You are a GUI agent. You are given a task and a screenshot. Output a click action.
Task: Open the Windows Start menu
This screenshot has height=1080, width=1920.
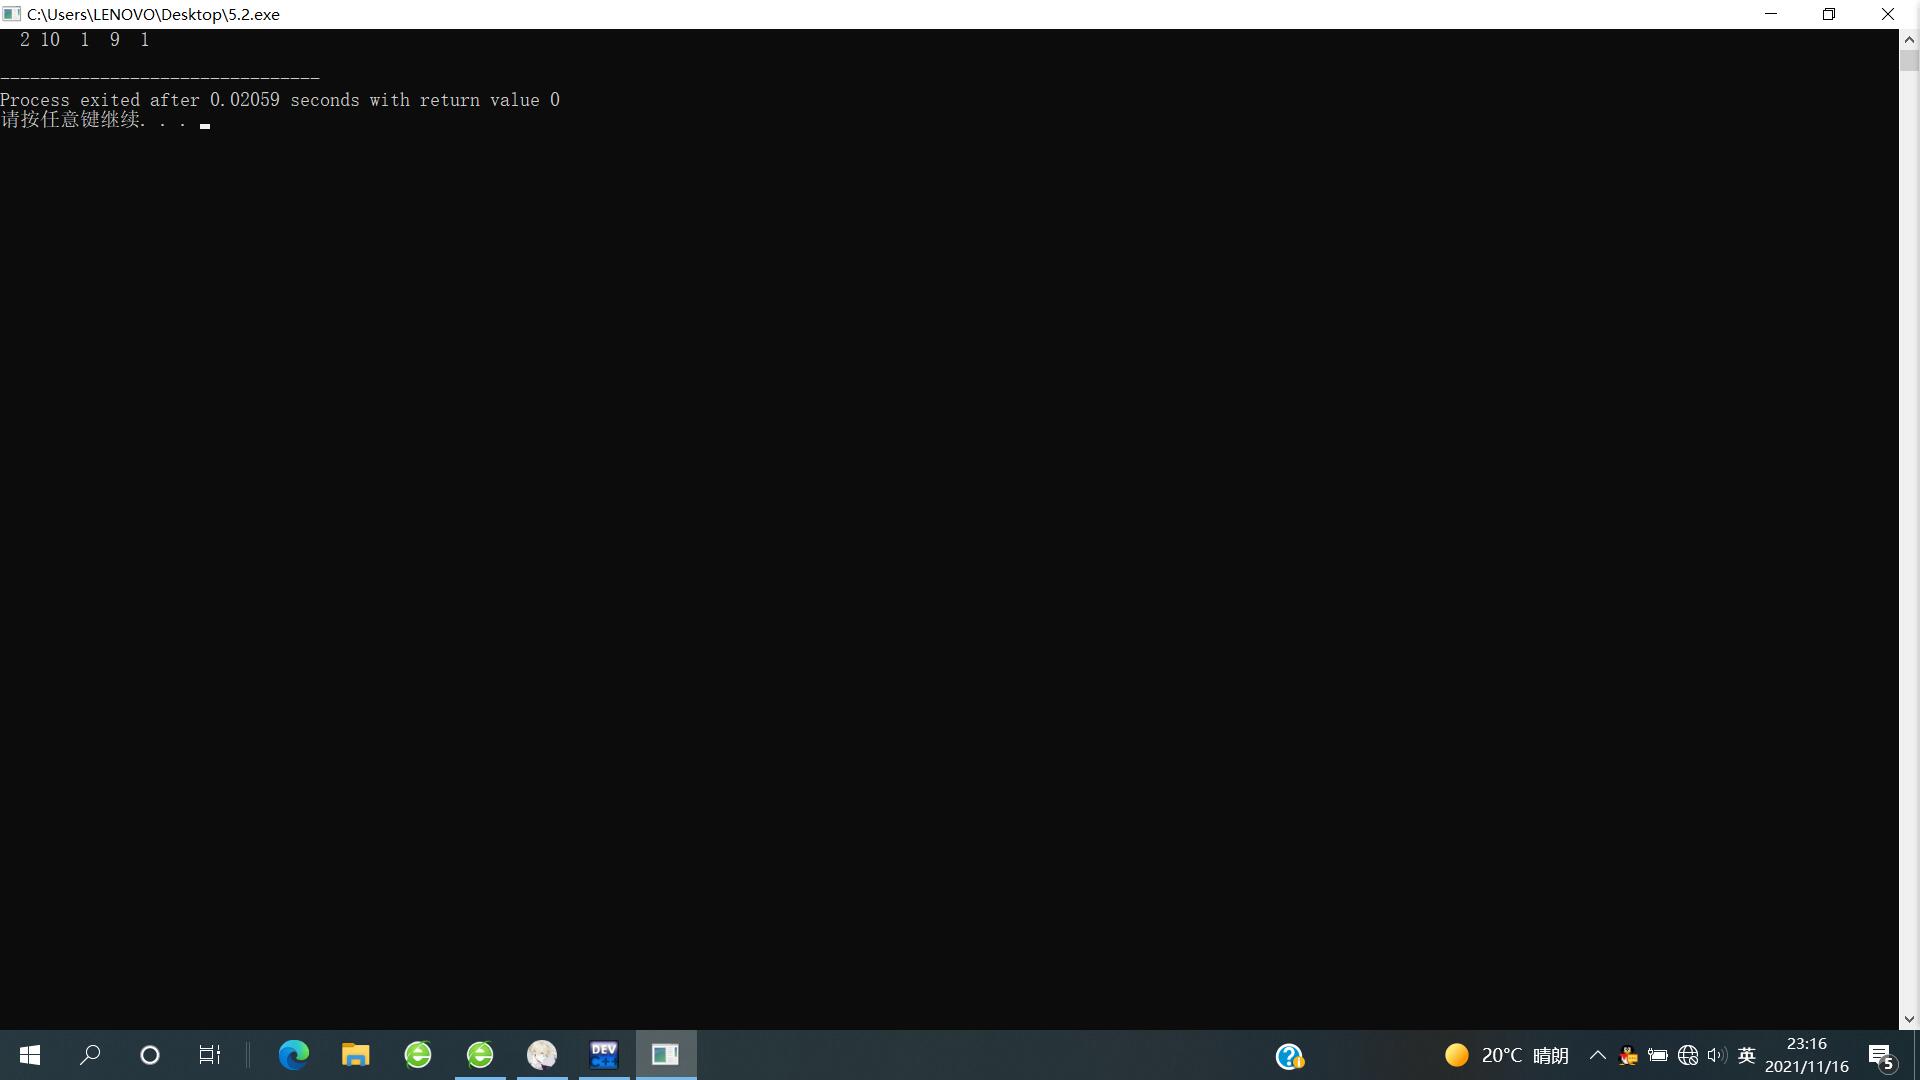tap(30, 1055)
